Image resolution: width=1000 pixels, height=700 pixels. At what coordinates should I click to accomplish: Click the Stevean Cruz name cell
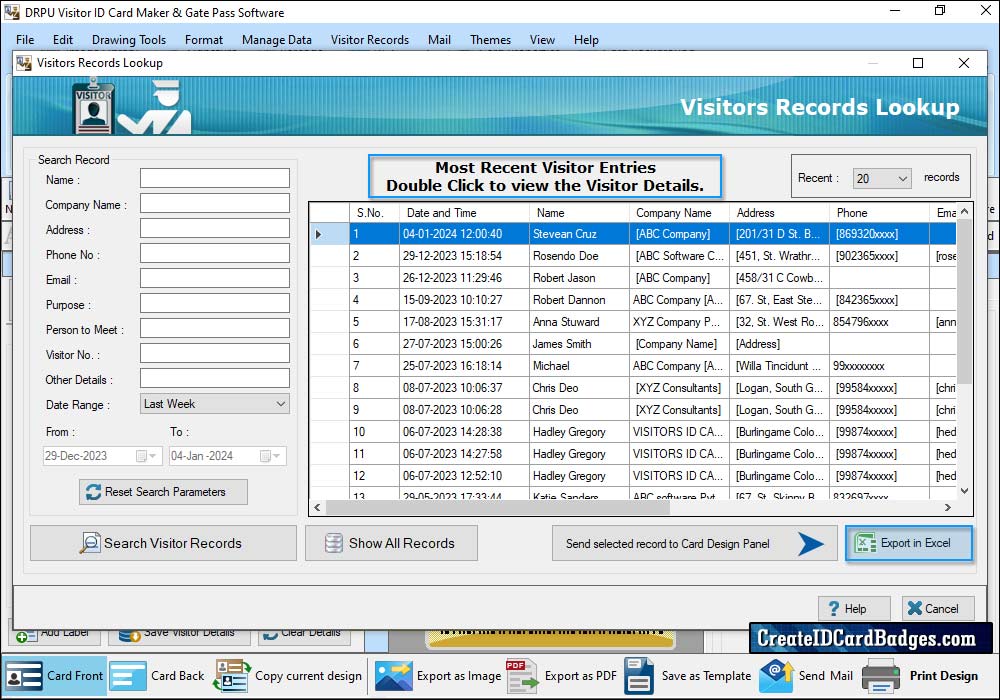[x=579, y=234]
